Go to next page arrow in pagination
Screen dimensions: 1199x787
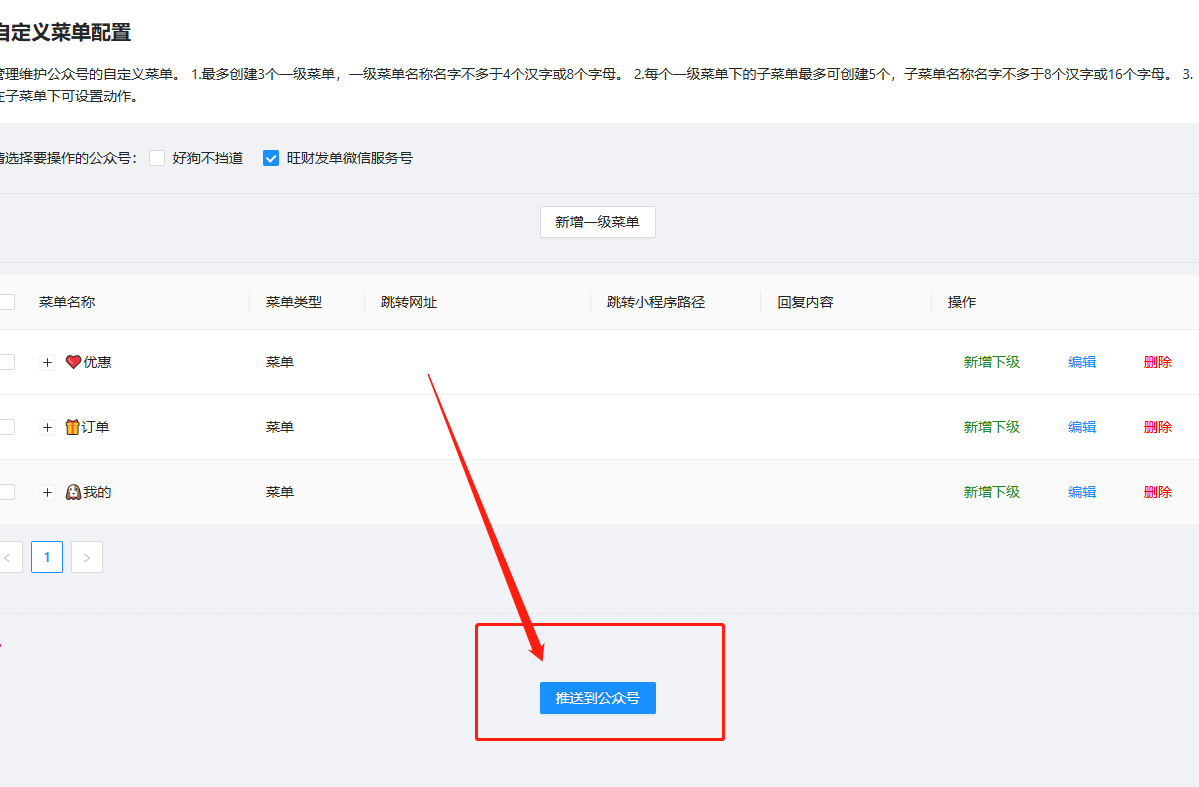click(87, 558)
